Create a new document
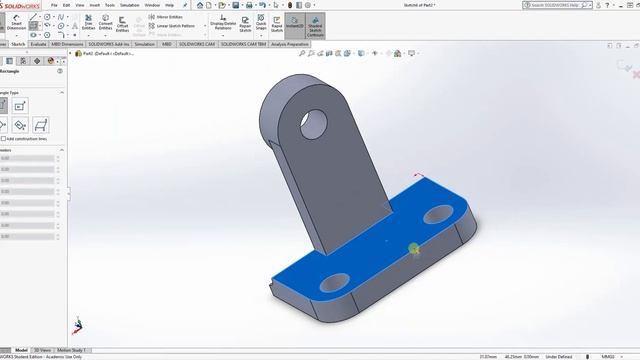The width and height of the screenshot is (640, 360). click(x=209, y=5)
